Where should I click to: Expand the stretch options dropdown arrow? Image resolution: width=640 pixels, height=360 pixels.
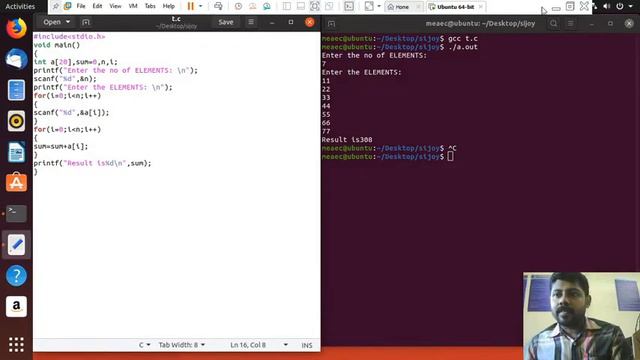click(379, 6)
